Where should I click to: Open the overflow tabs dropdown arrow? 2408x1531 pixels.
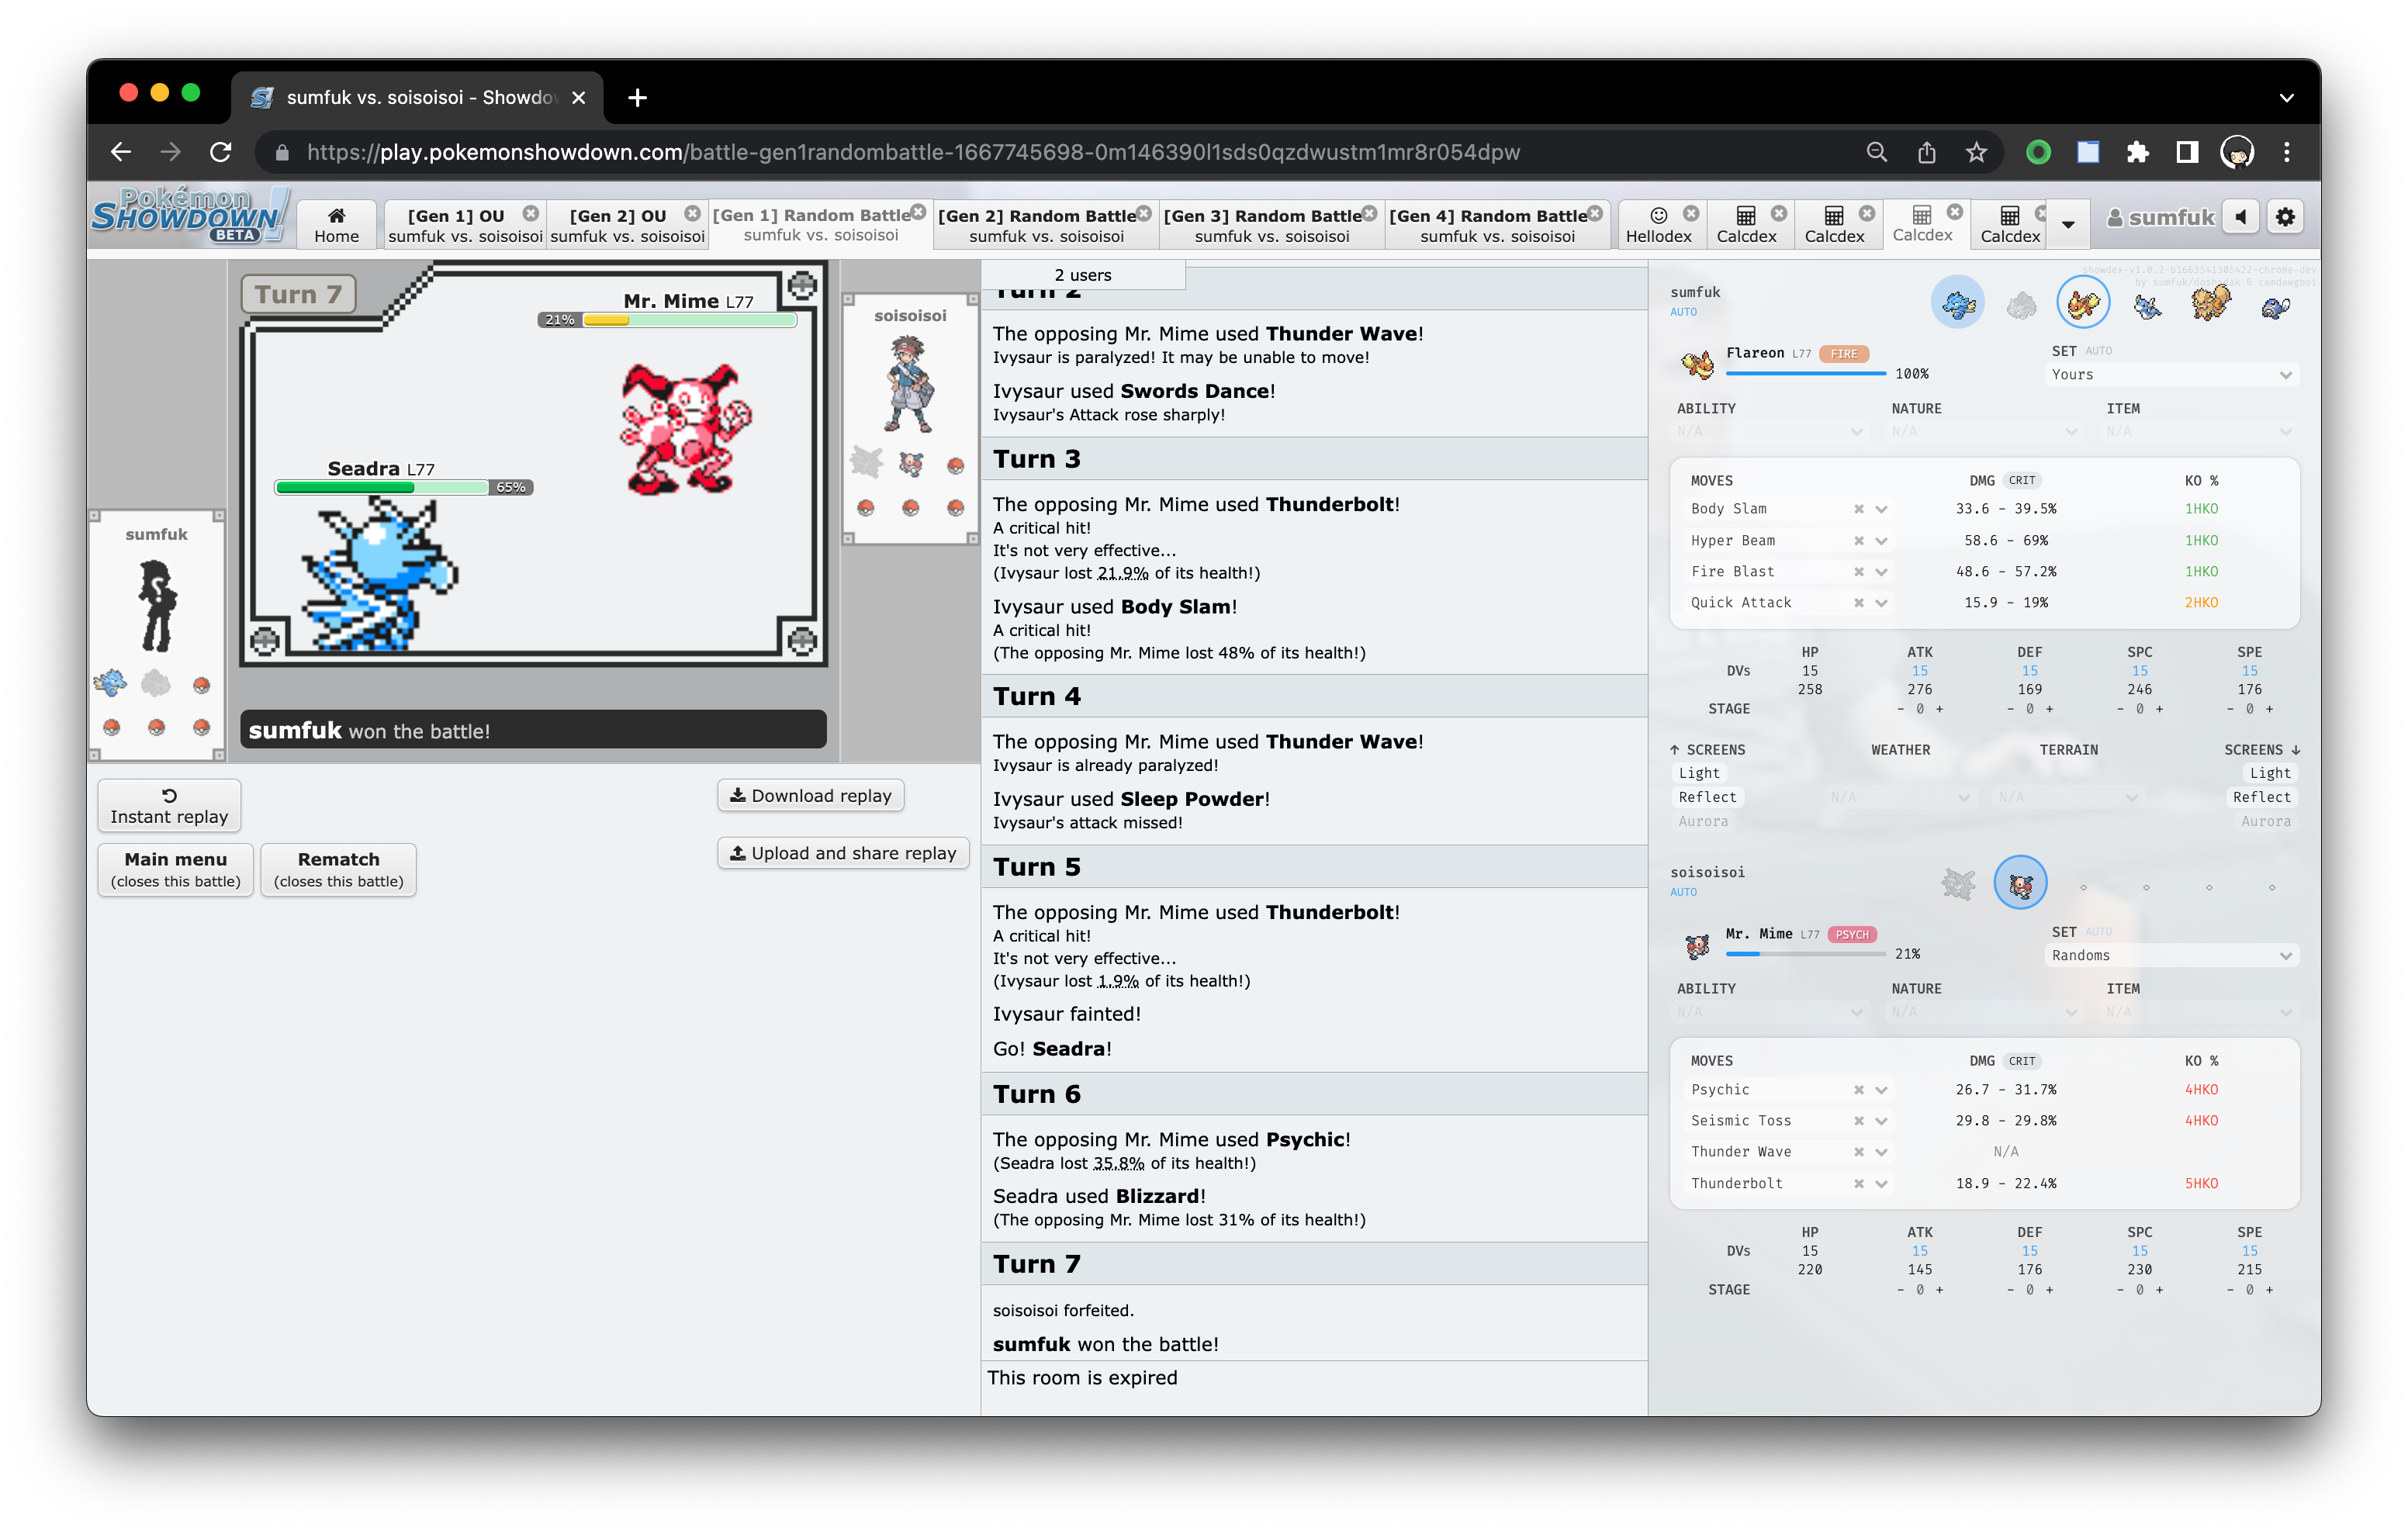click(2068, 225)
